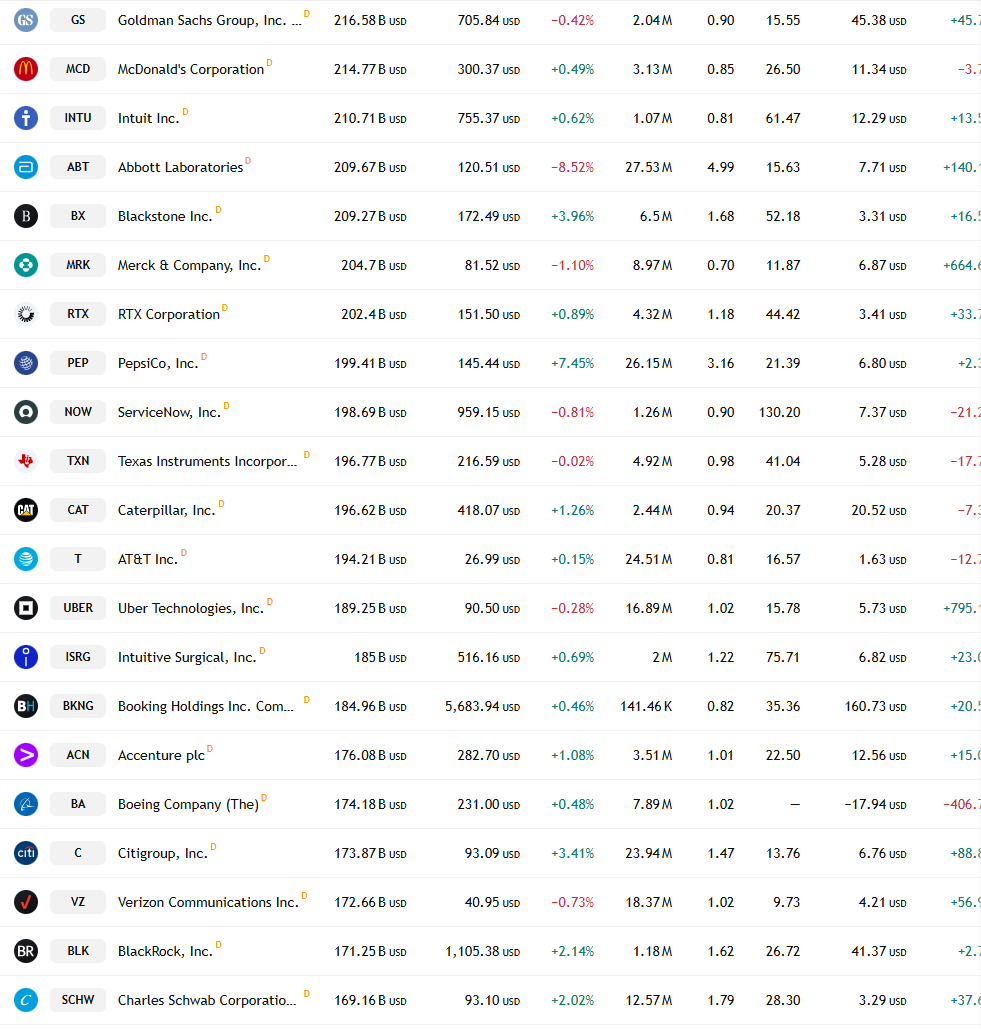Click the Blackstone logo icon

point(26,216)
